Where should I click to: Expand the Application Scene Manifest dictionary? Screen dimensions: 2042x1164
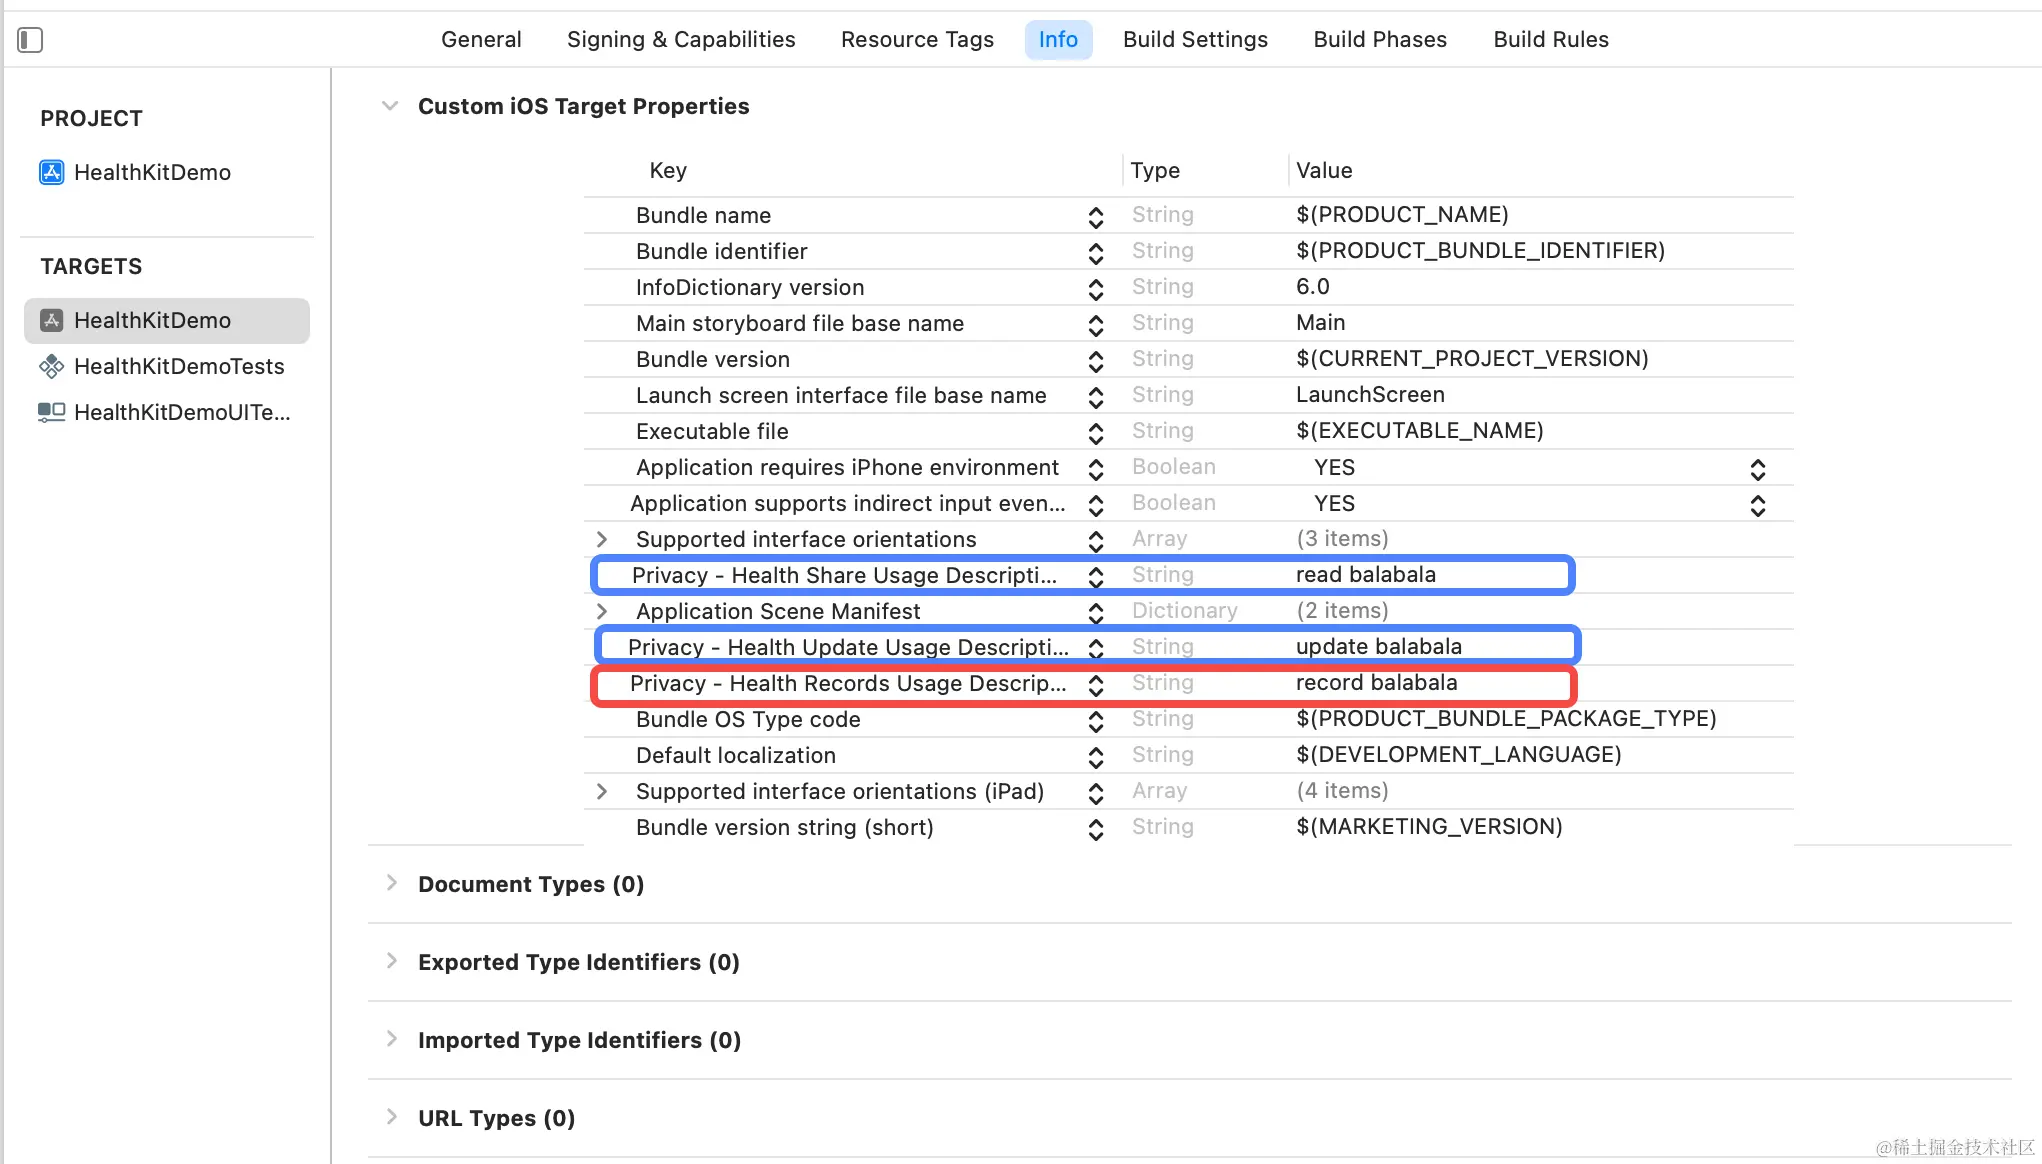click(x=601, y=611)
